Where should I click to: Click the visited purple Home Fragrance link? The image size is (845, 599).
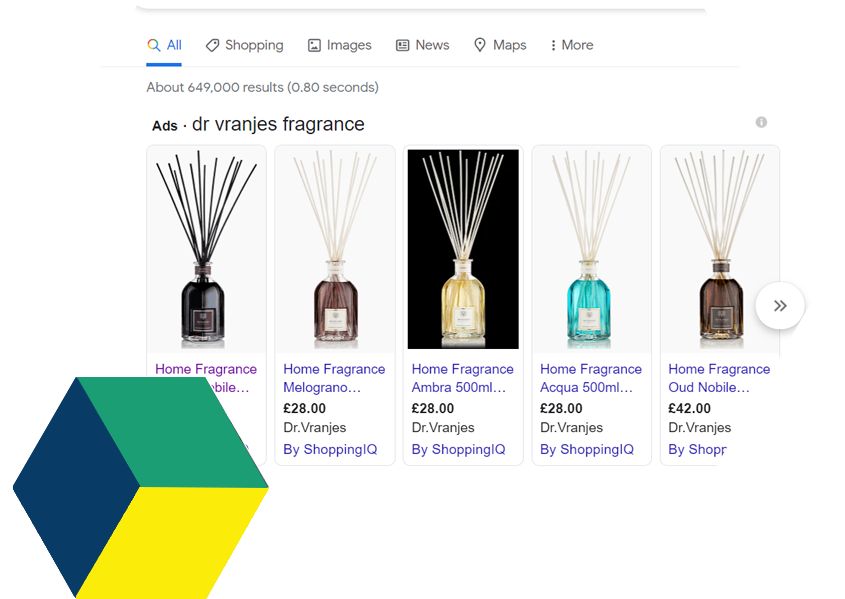[x=206, y=369]
